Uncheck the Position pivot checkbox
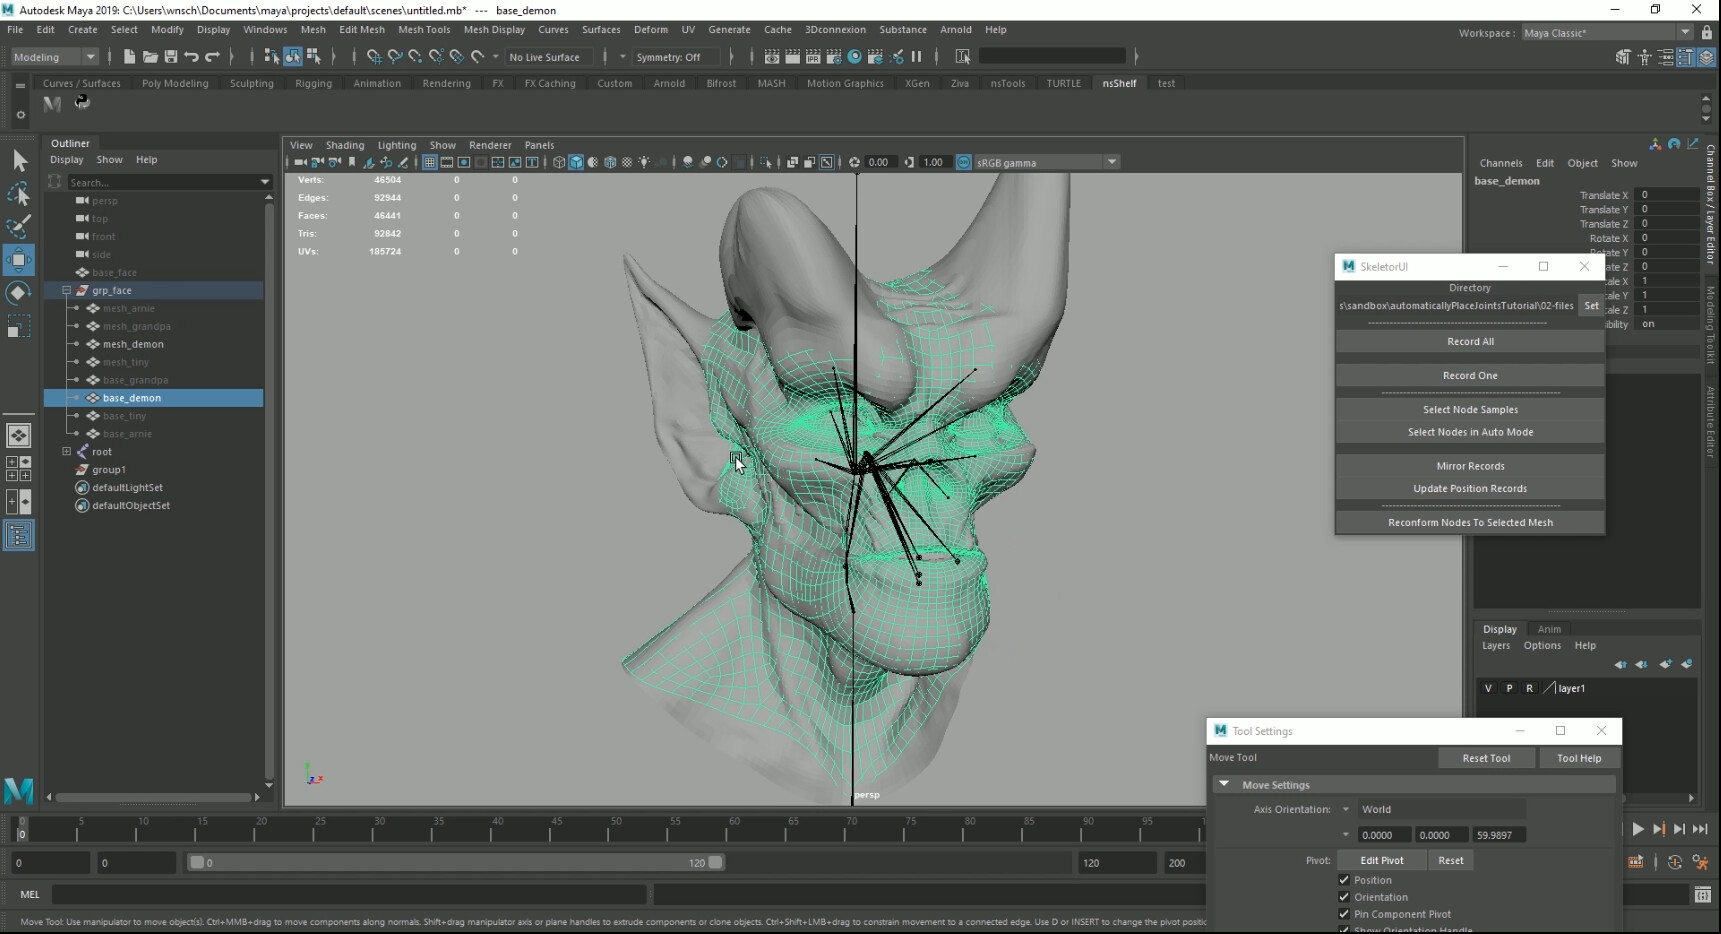The width and height of the screenshot is (1721, 934). 1345,880
